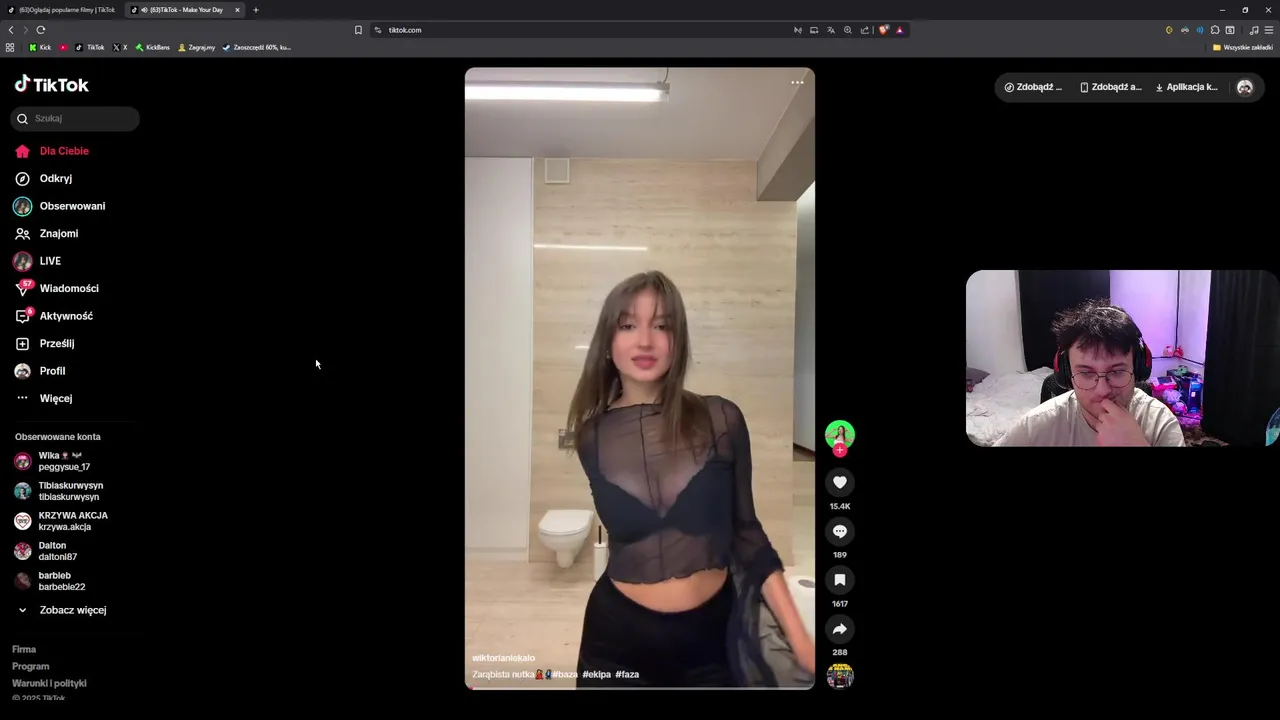Go back in browser history

point(11,30)
